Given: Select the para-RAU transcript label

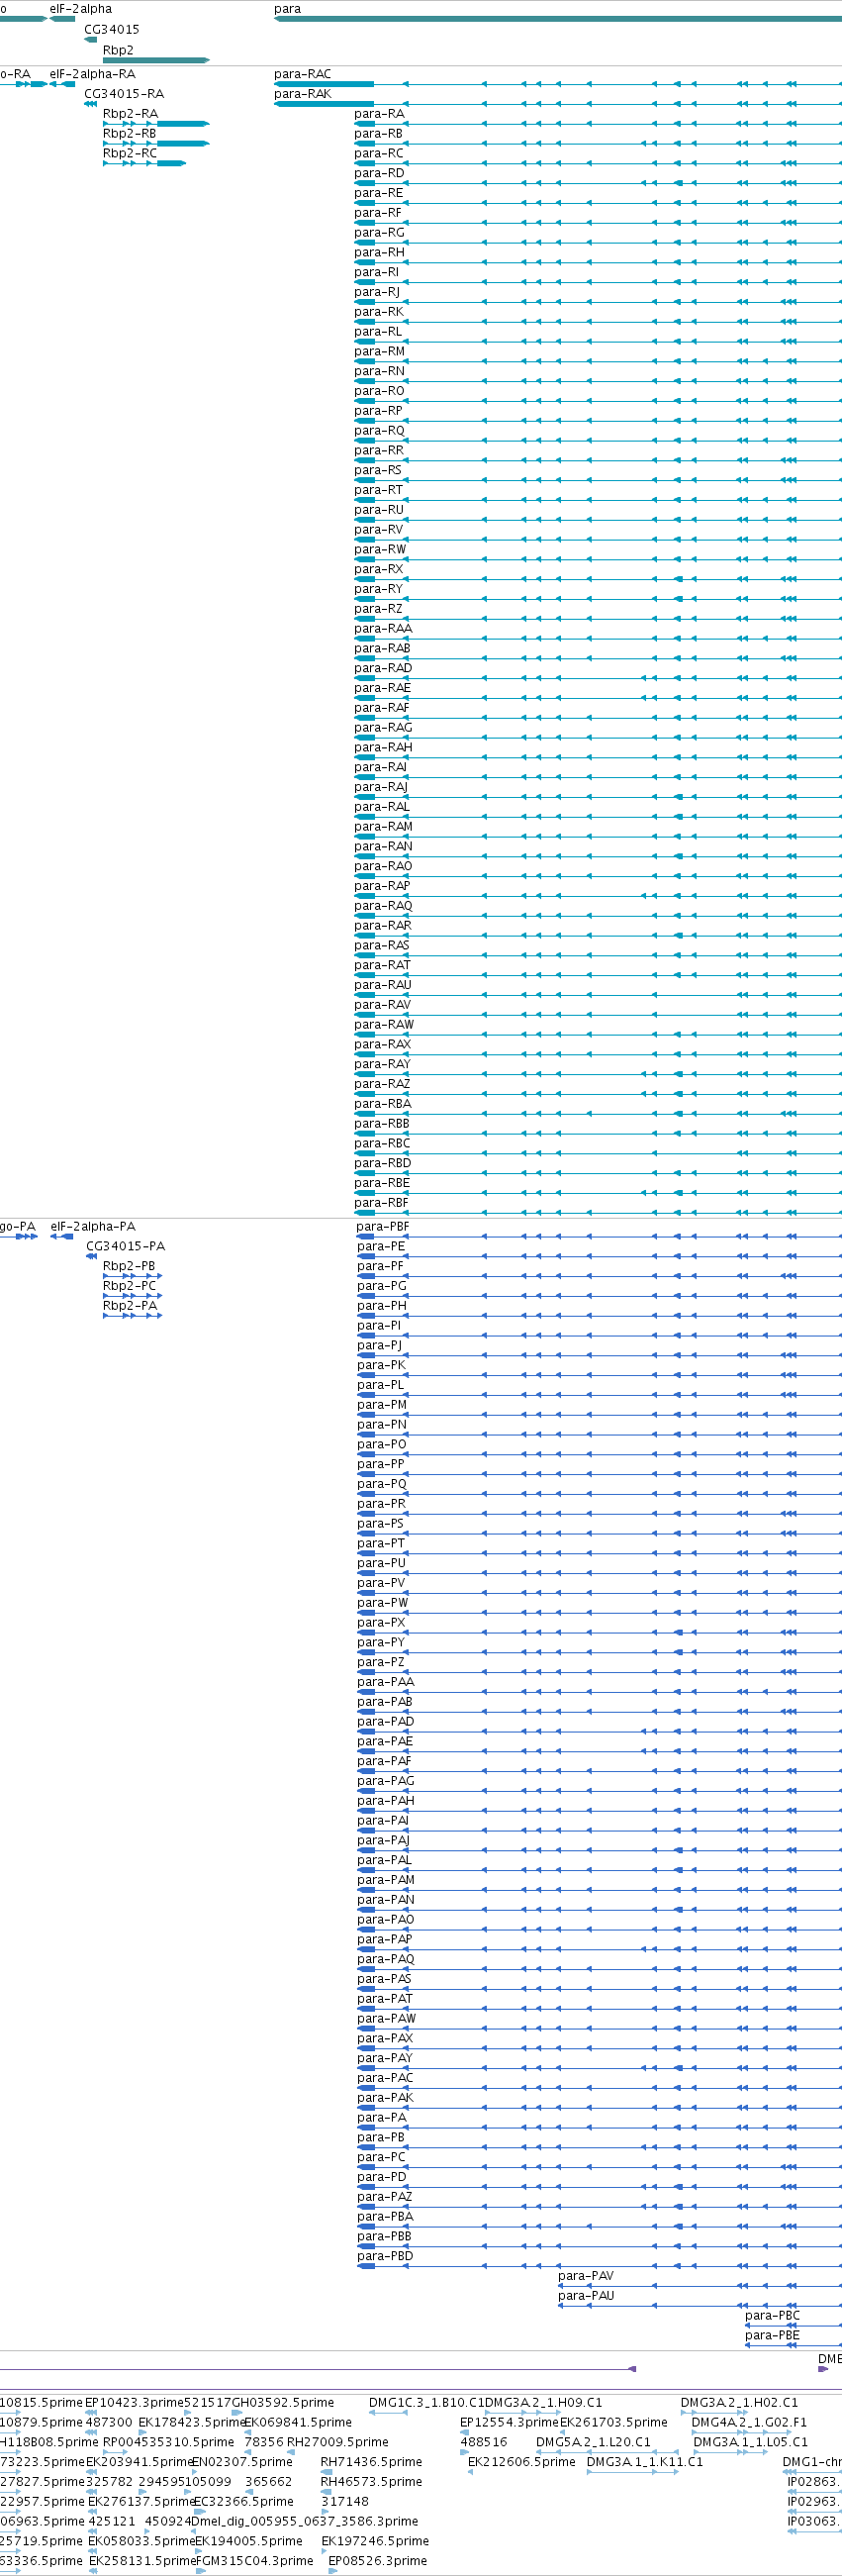Looking at the screenshot, I should pos(383,985).
